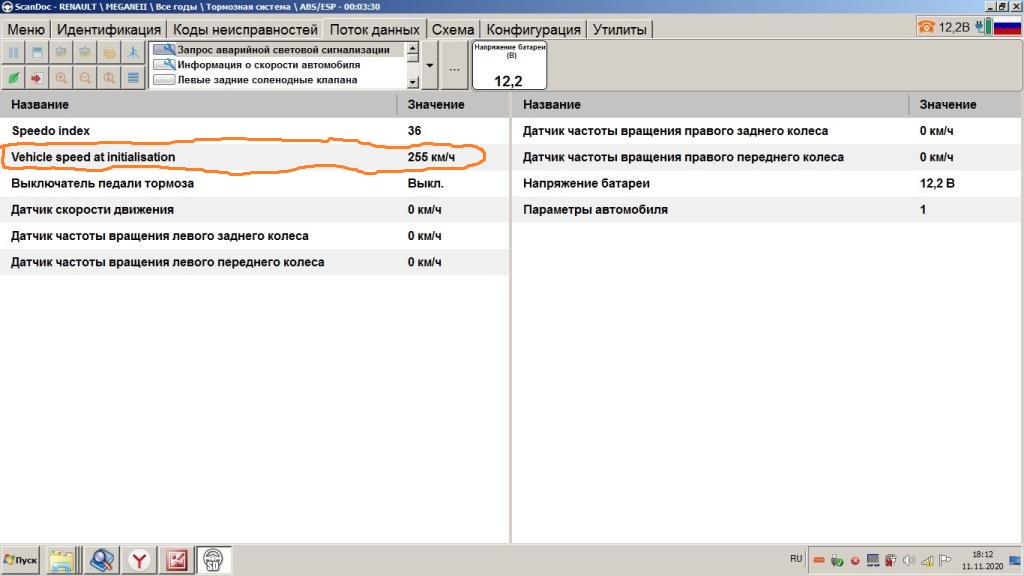Click the green leaf toolbar icon

click(13, 78)
